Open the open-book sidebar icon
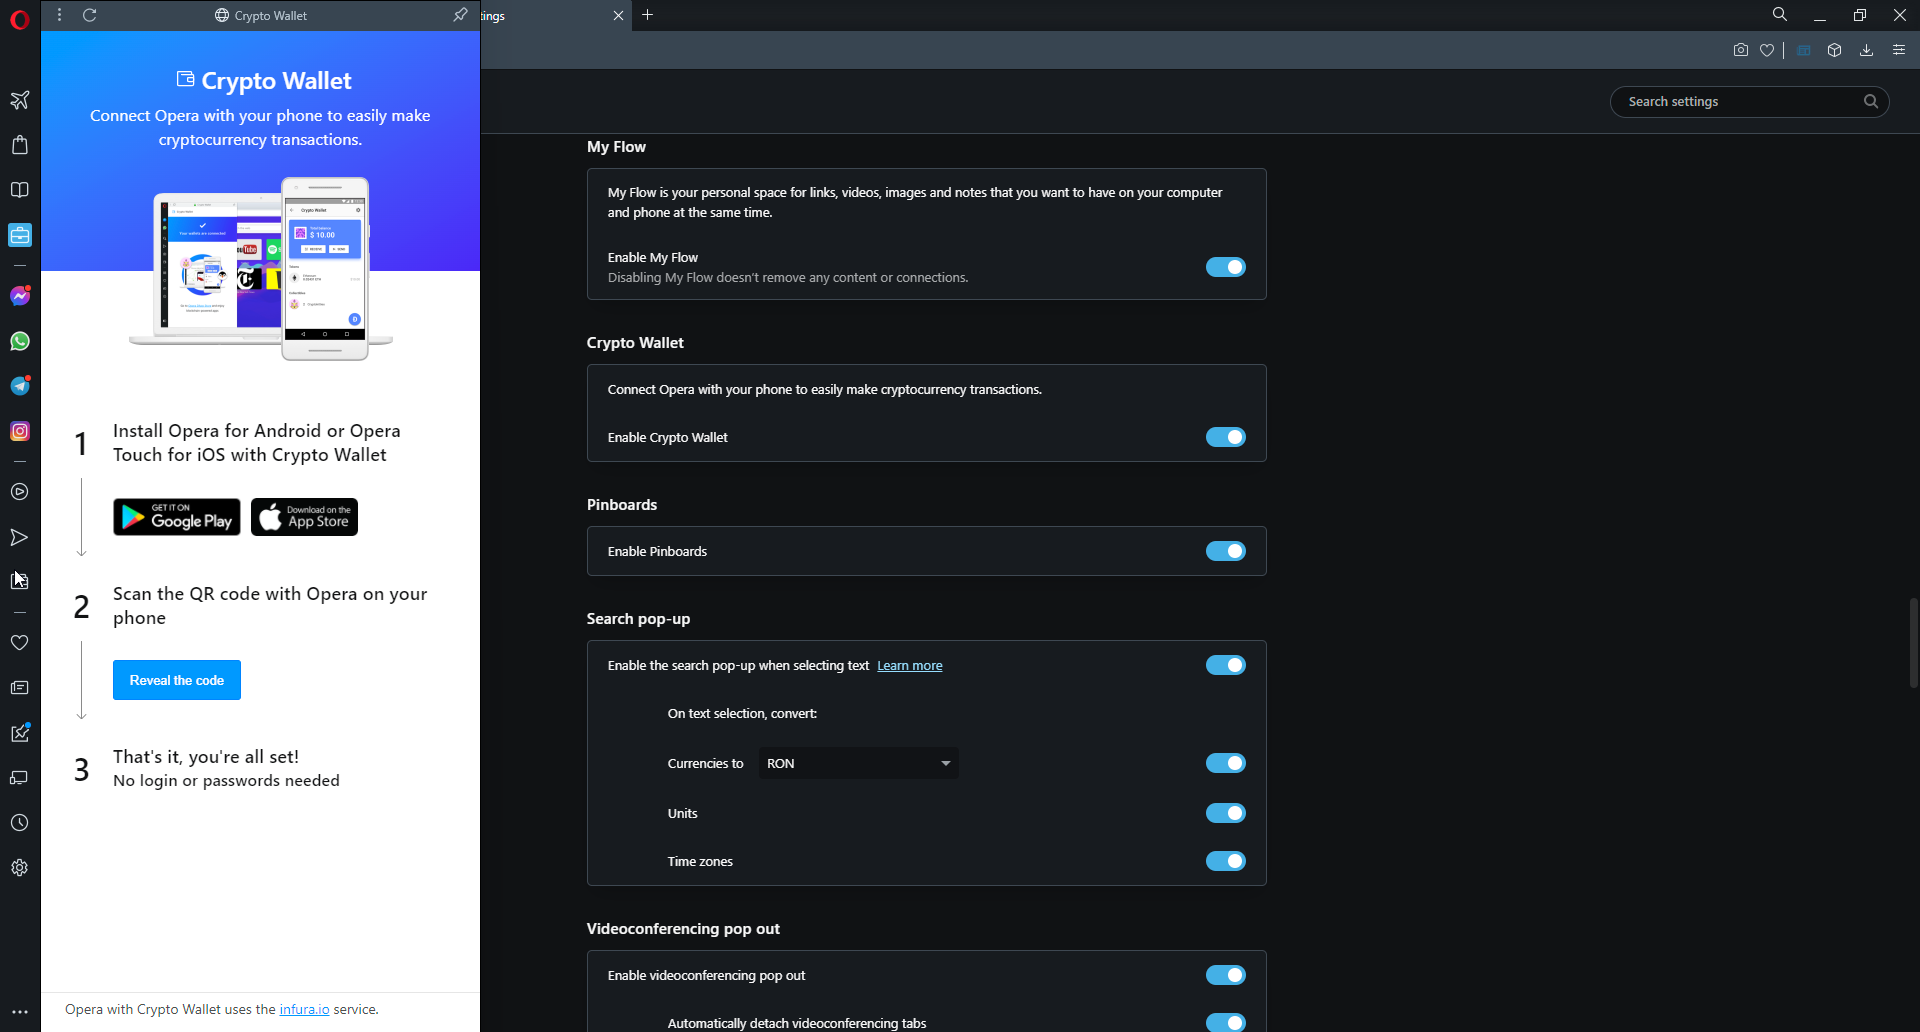 click(x=20, y=190)
